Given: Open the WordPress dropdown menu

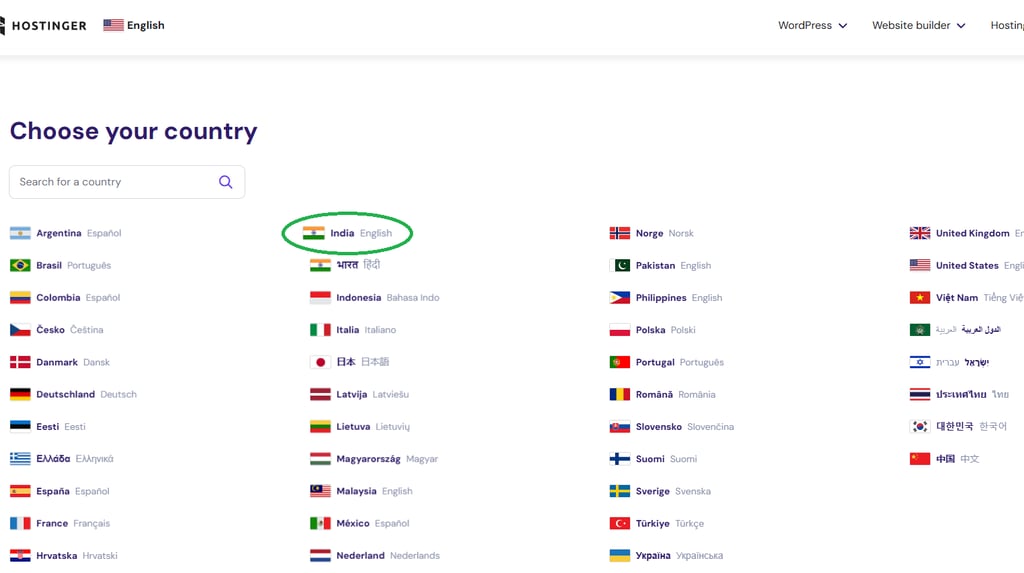Looking at the screenshot, I should coord(812,25).
